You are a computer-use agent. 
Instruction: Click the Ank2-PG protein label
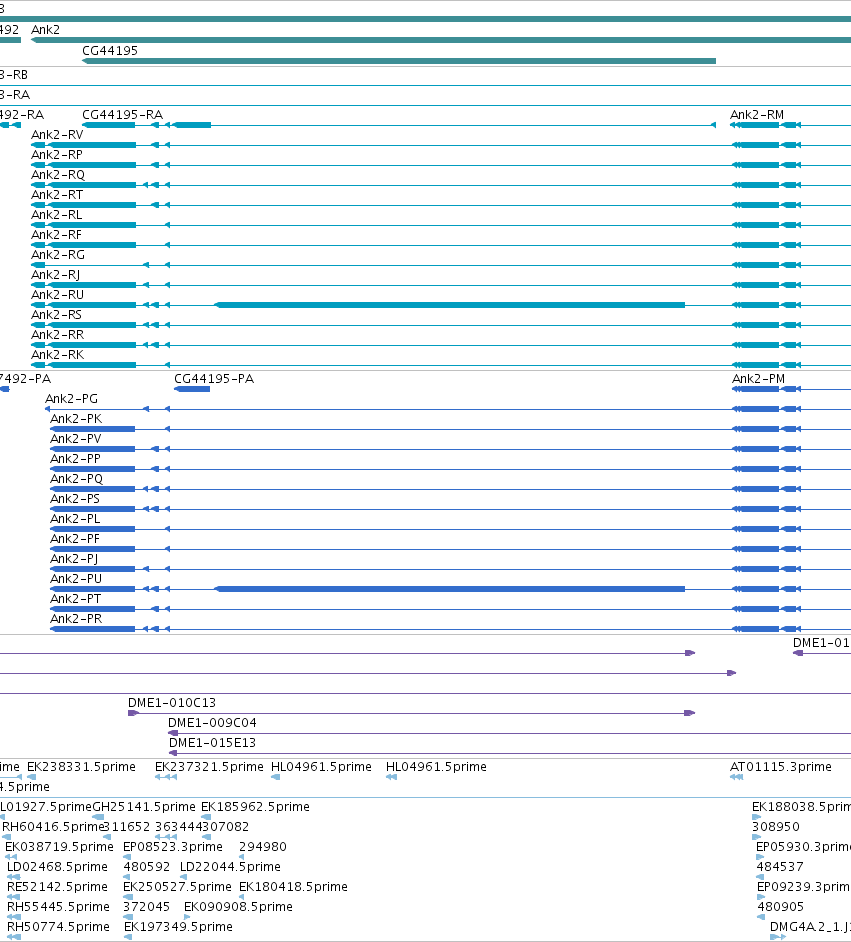(x=71, y=398)
